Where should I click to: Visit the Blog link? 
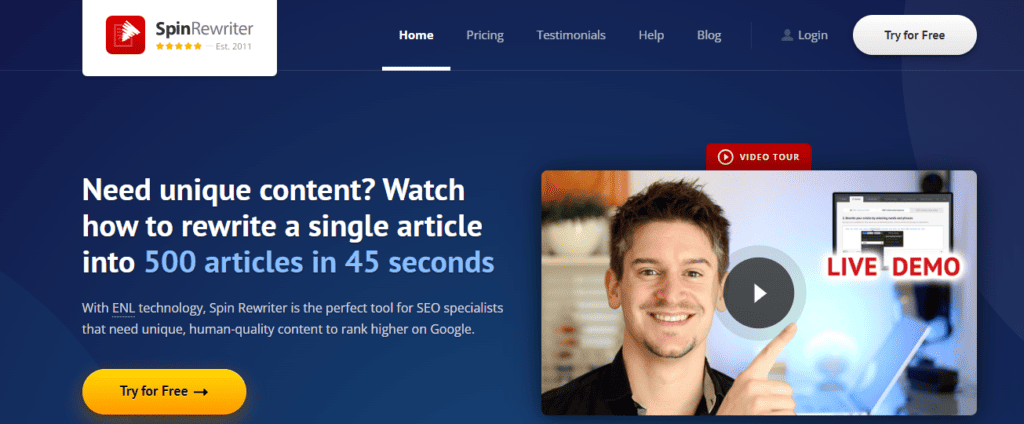709,35
